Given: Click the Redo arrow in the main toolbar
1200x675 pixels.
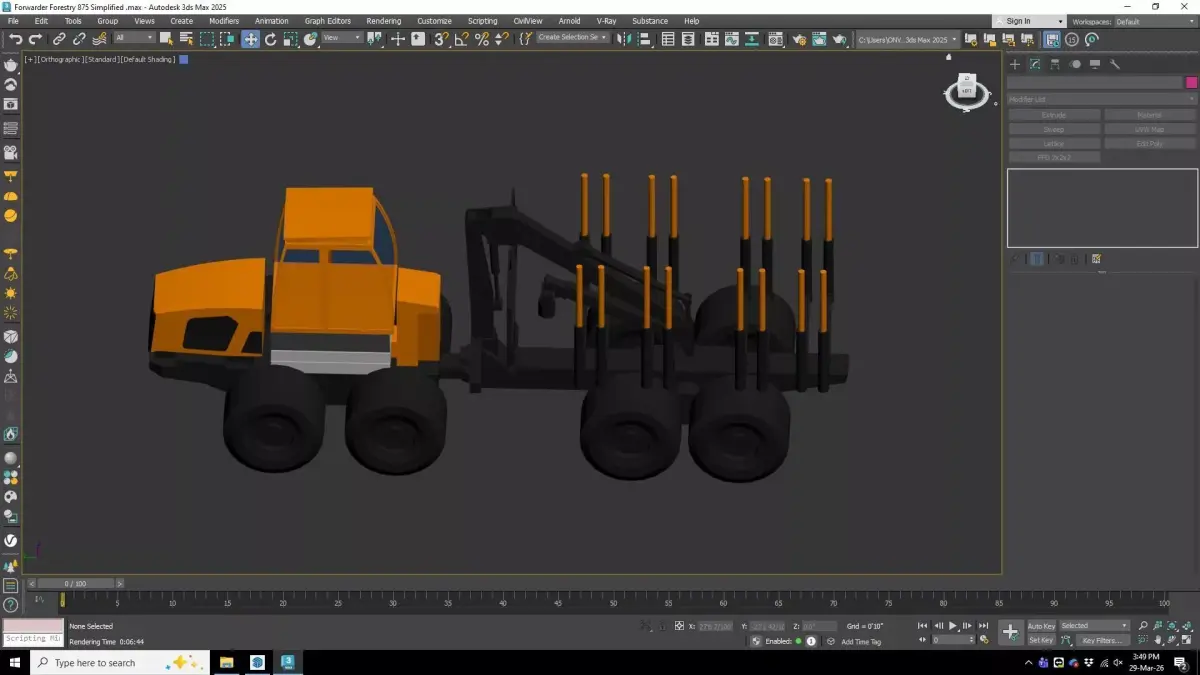Looking at the screenshot, I should coord(35,39).
